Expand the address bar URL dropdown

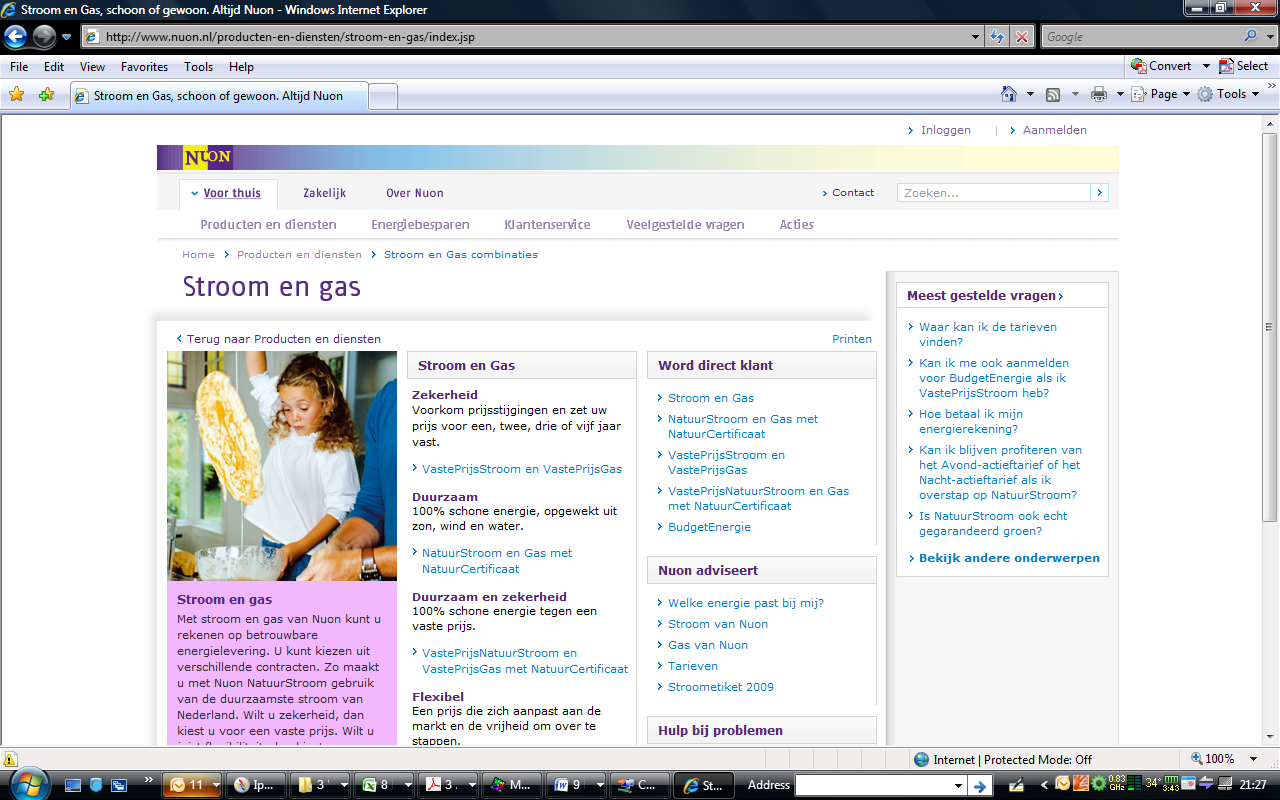pos(976,37)
